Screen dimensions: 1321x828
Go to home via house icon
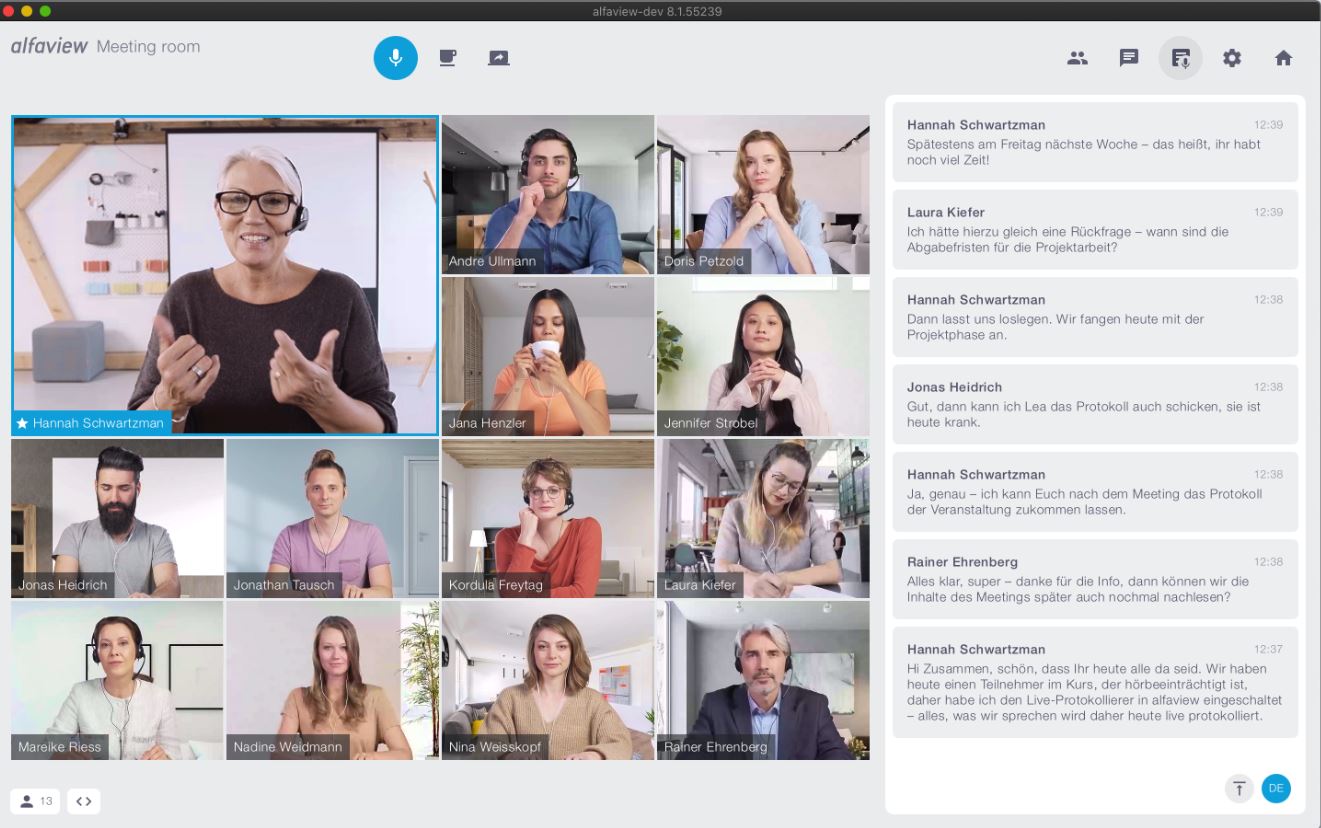(1284, 58)
